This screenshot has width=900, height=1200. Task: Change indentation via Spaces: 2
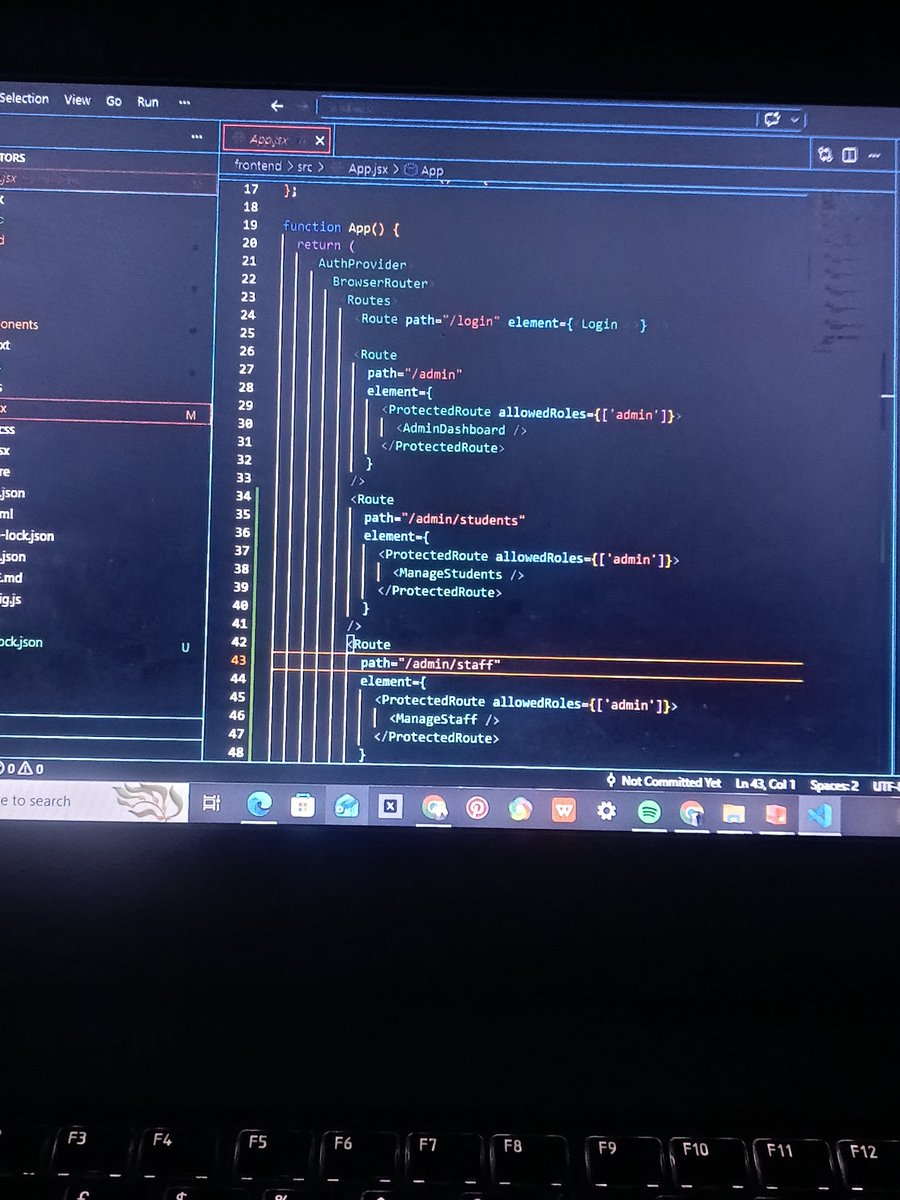pos(834,786)
